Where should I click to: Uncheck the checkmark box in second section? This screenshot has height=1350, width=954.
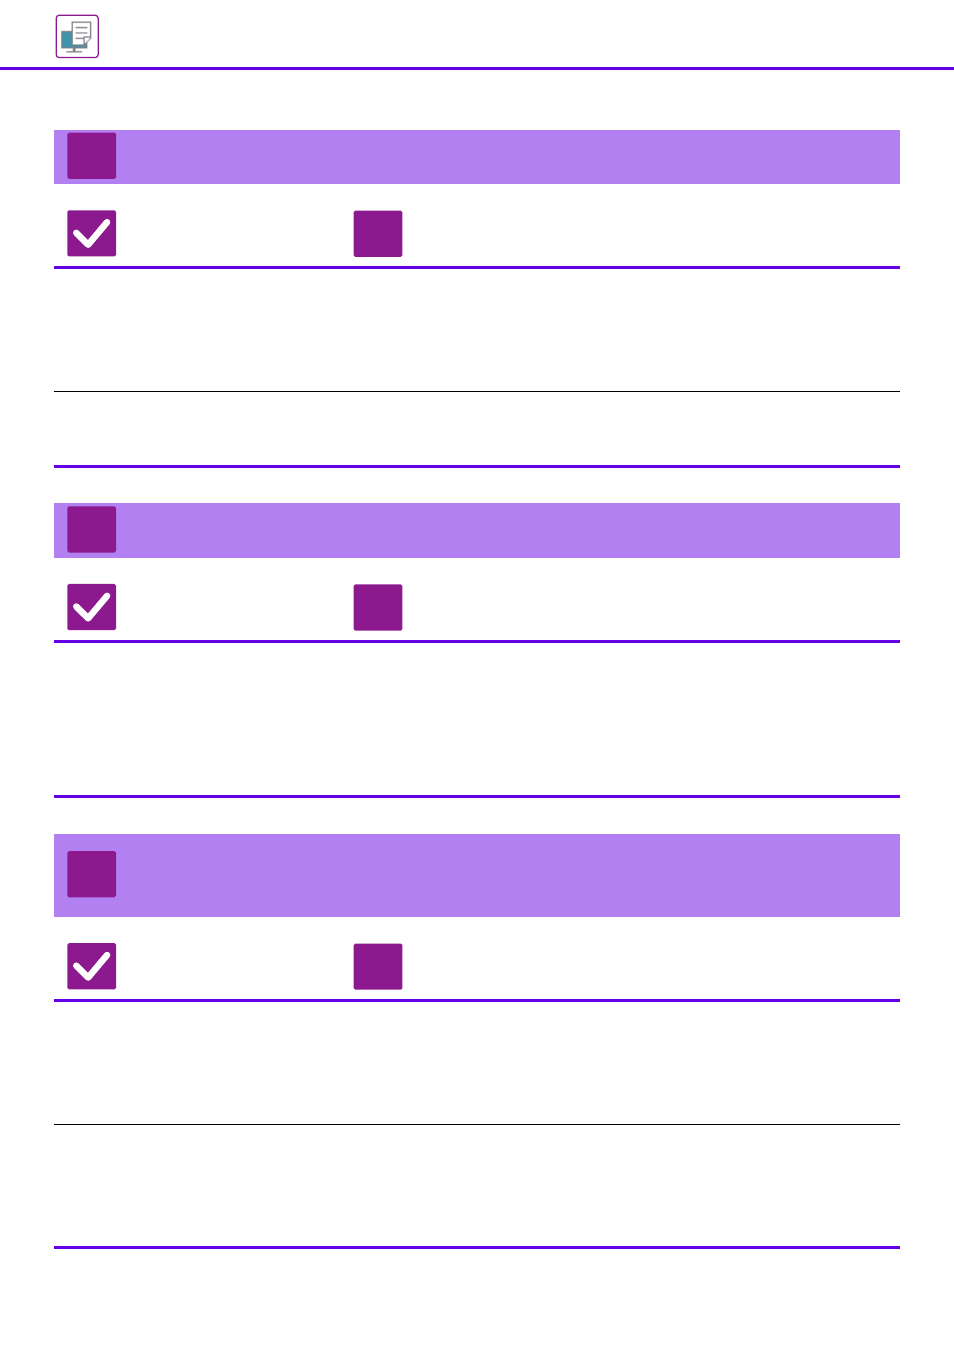coord(92,608)
